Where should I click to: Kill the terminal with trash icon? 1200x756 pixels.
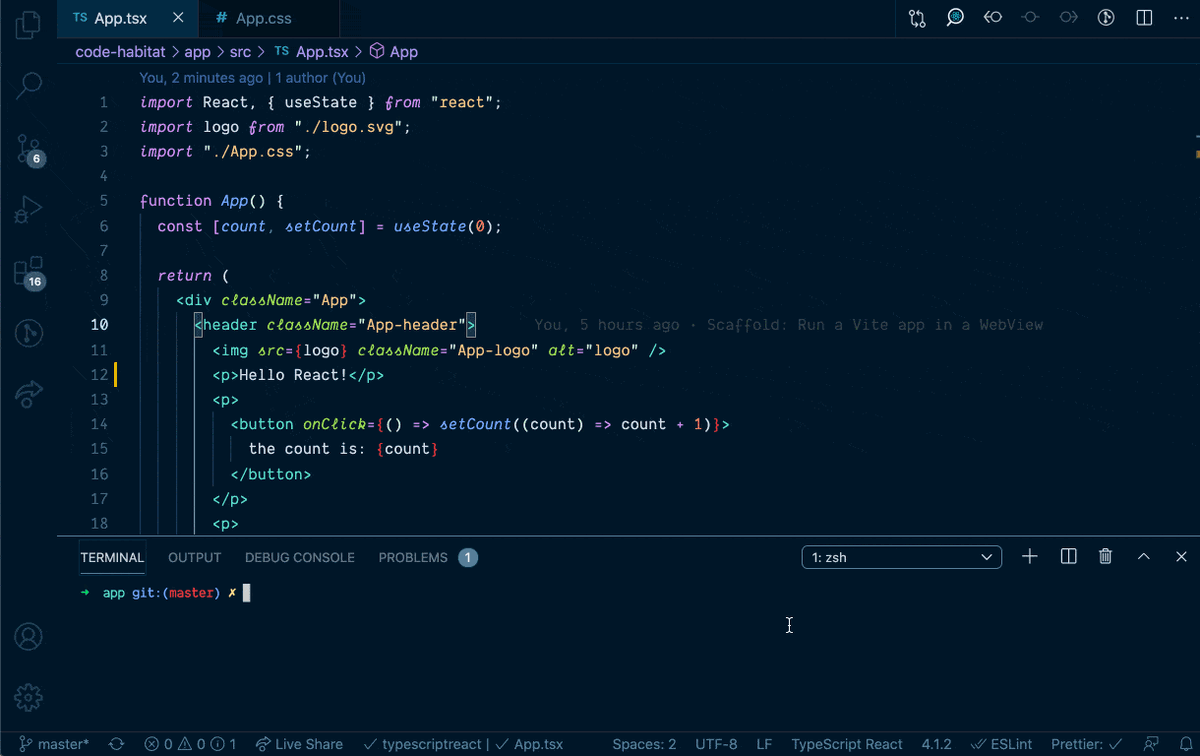pos(1105,557)
